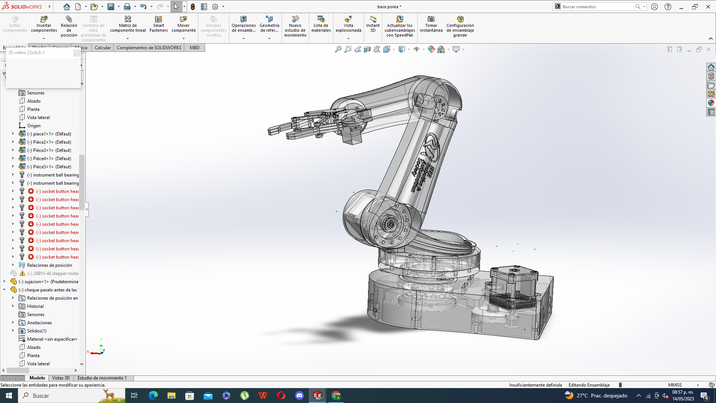
Task: Click the Home icon in the title toolbar
Action: pos(67,7)
